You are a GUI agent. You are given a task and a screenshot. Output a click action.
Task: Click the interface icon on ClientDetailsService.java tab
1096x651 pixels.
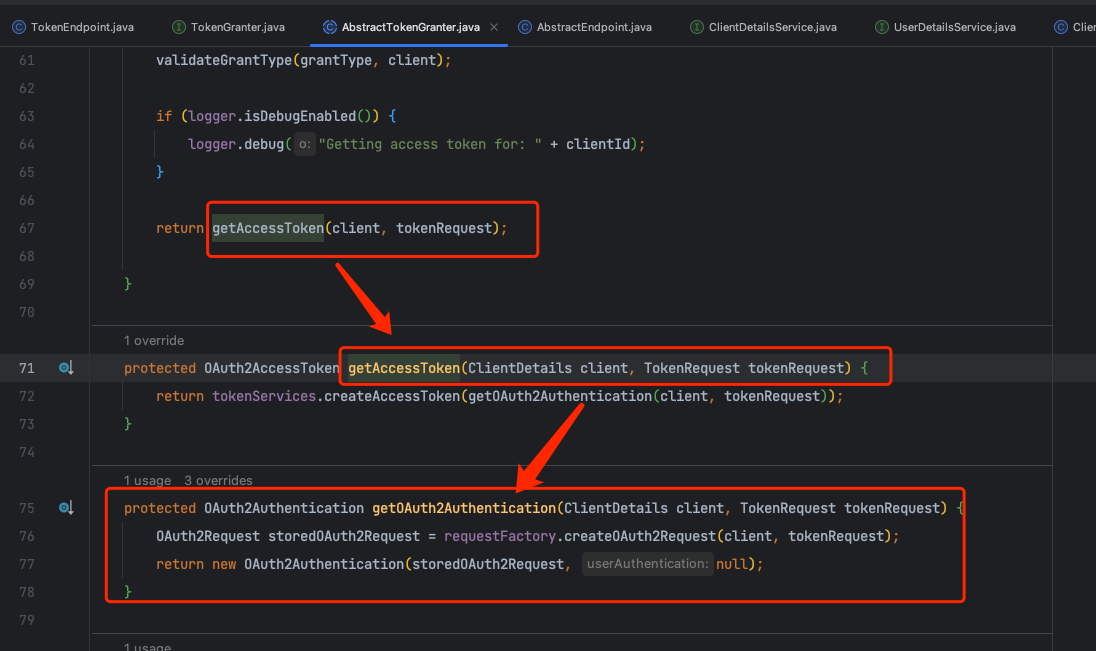[697, 27]
